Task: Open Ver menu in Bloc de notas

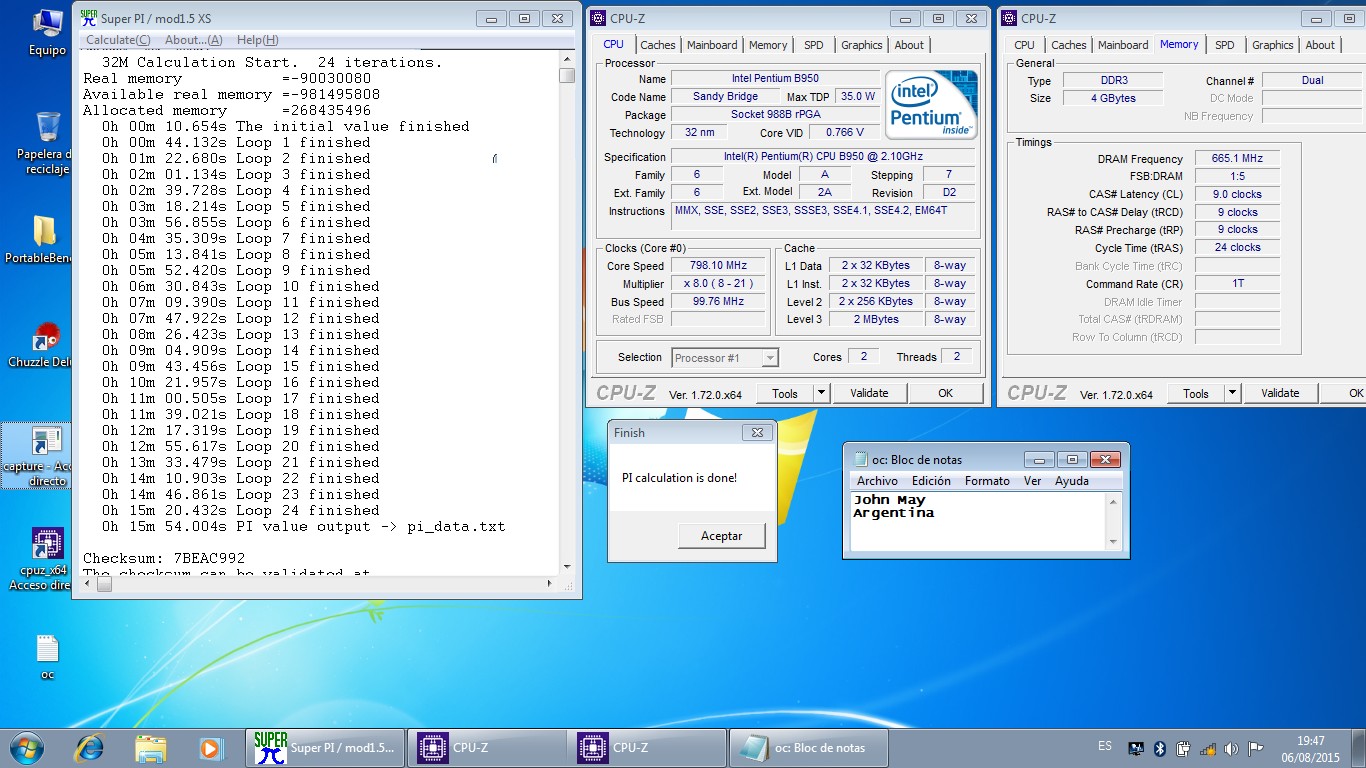Action: pyautogui.click(x=1032, y=481)
